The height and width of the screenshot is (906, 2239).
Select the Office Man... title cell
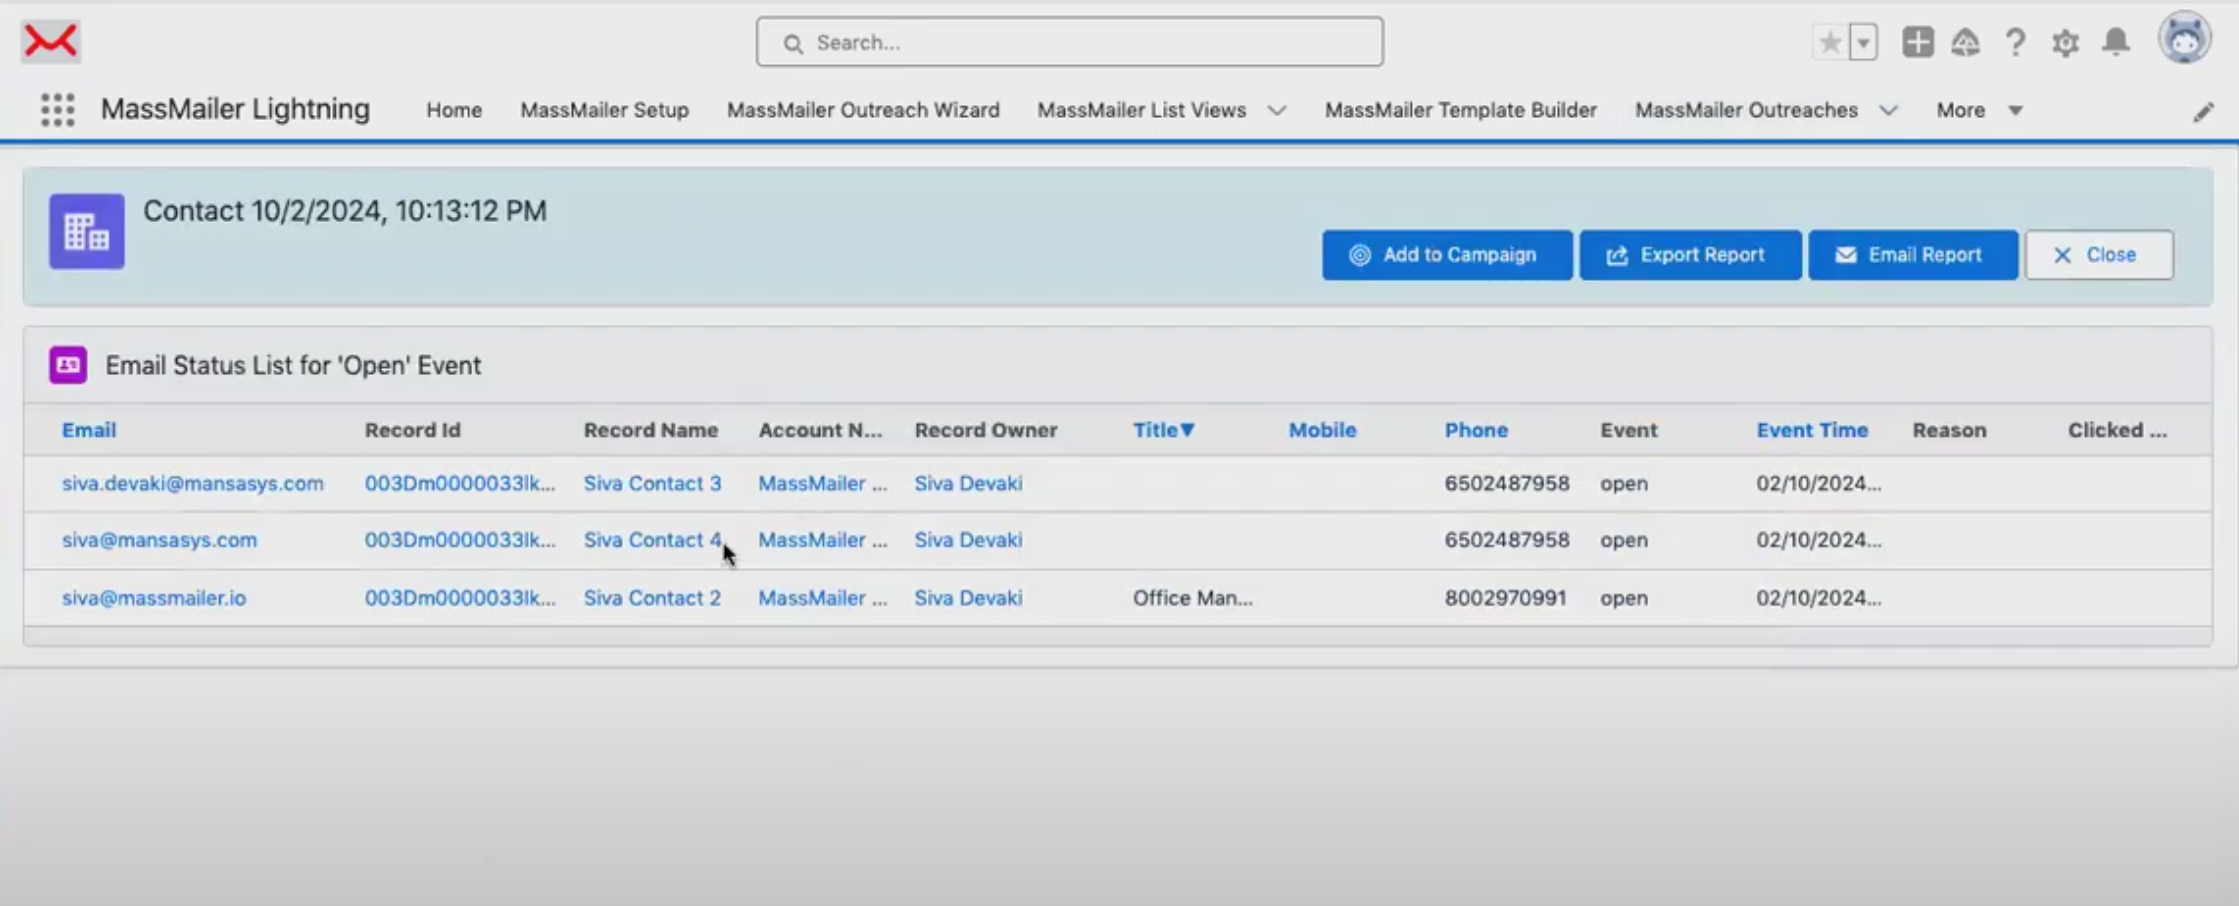(x=1192, y=598)
